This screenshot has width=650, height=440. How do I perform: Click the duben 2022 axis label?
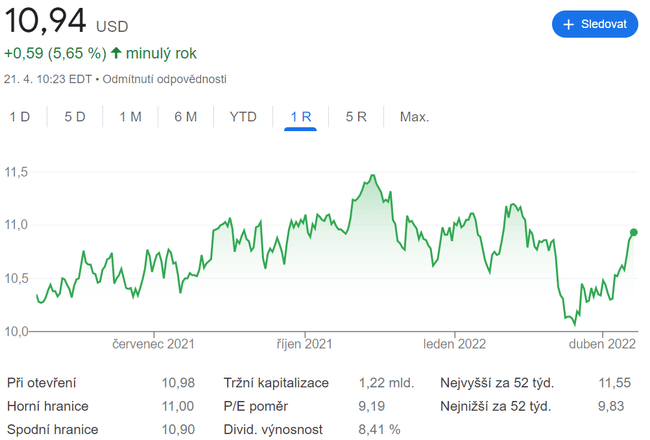click(x=603, y=344)
